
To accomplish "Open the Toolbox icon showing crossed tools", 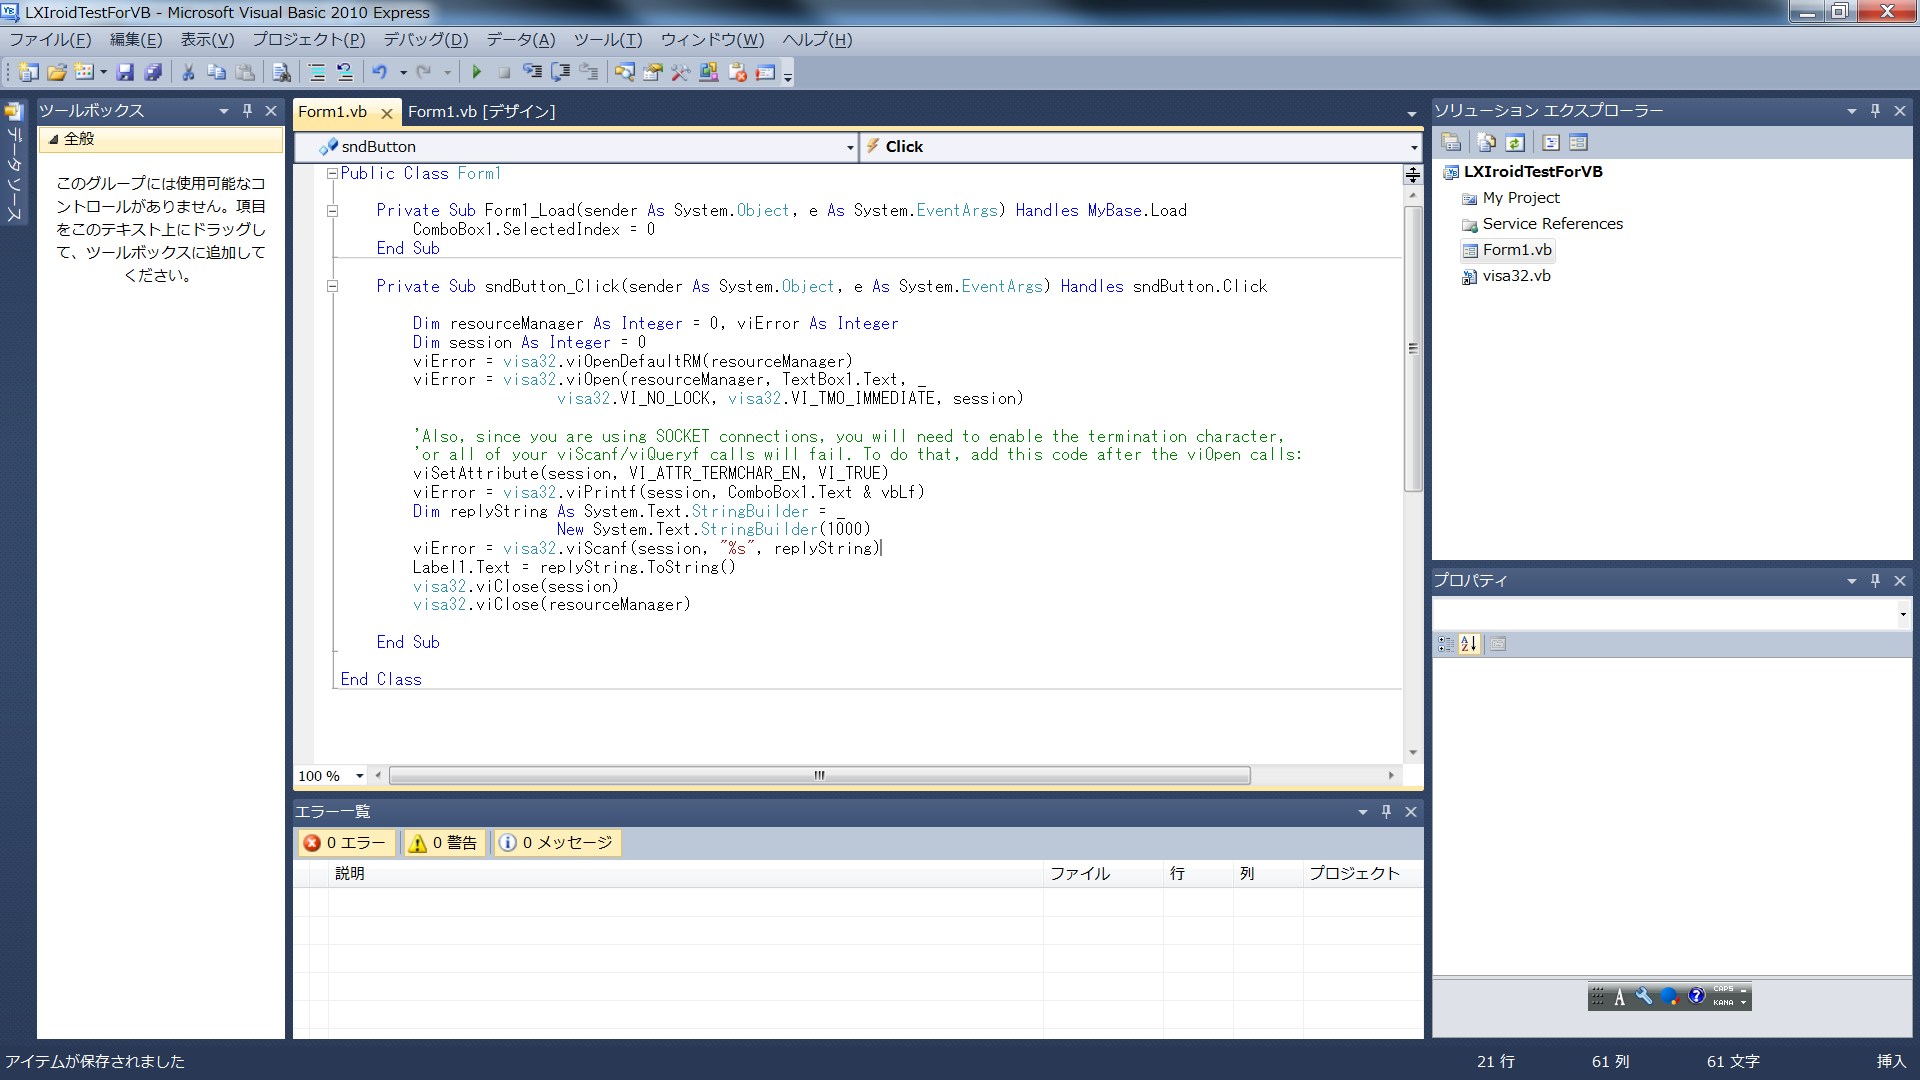I will pos(681,72).
